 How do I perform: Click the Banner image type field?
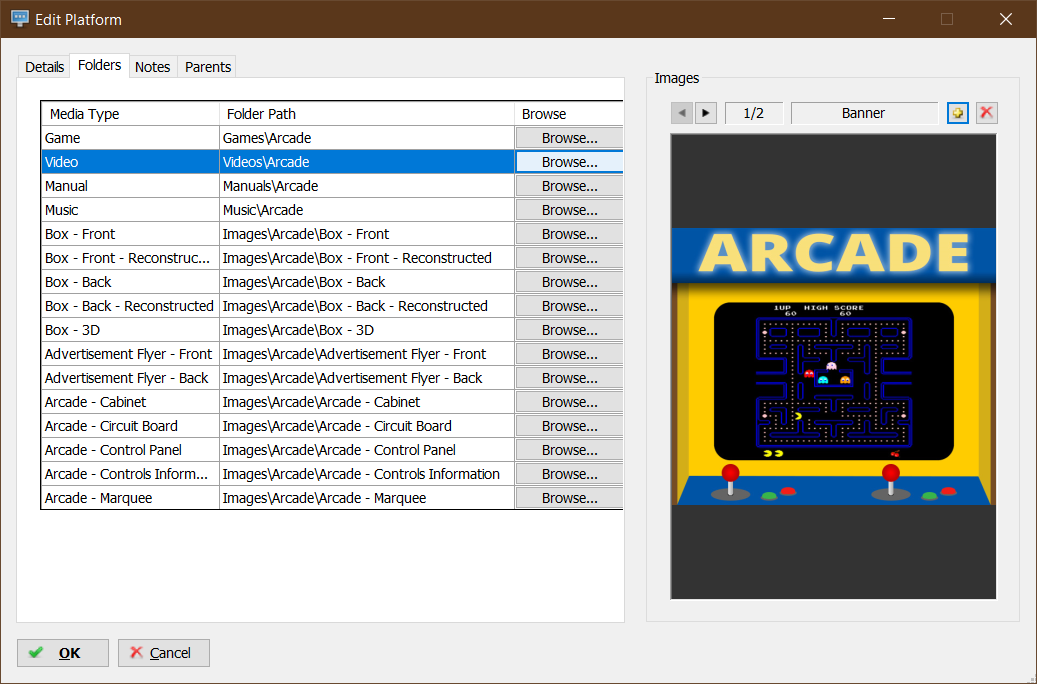tap(864, 113)
